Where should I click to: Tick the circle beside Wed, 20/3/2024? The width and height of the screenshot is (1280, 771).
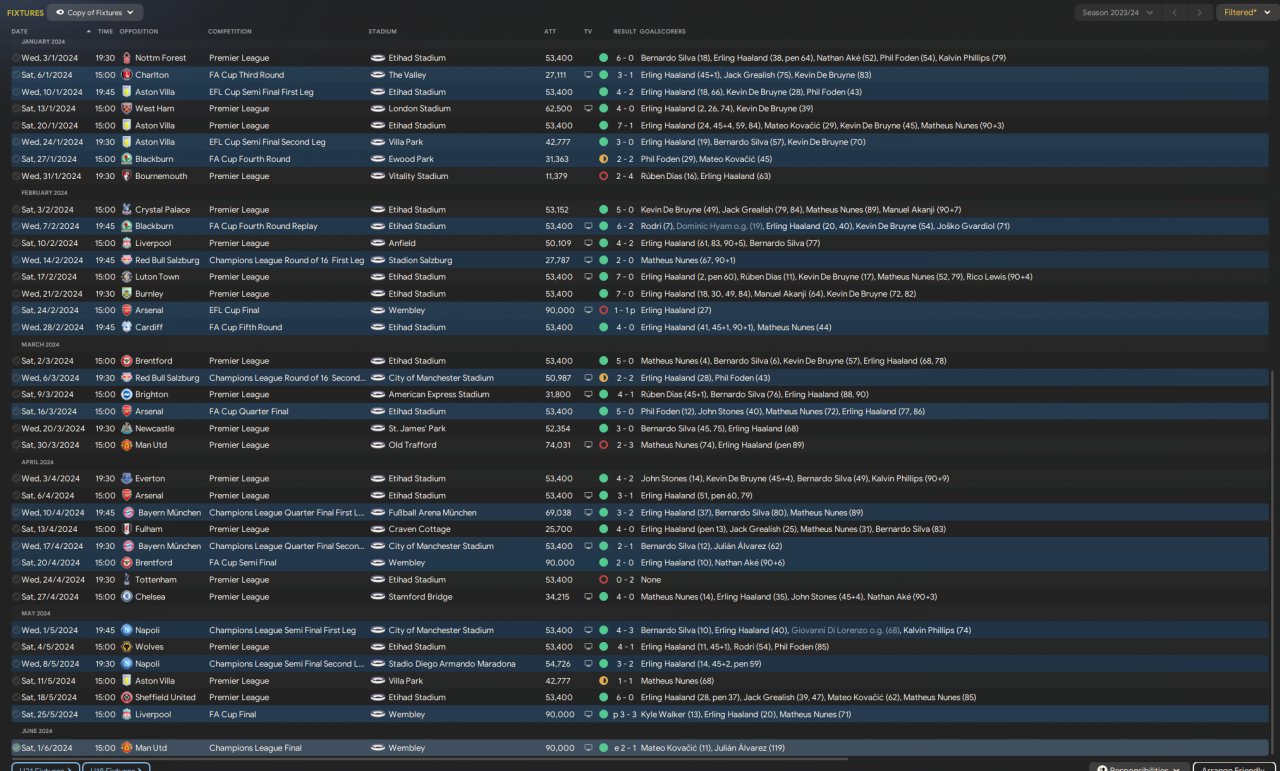point(16,428)
